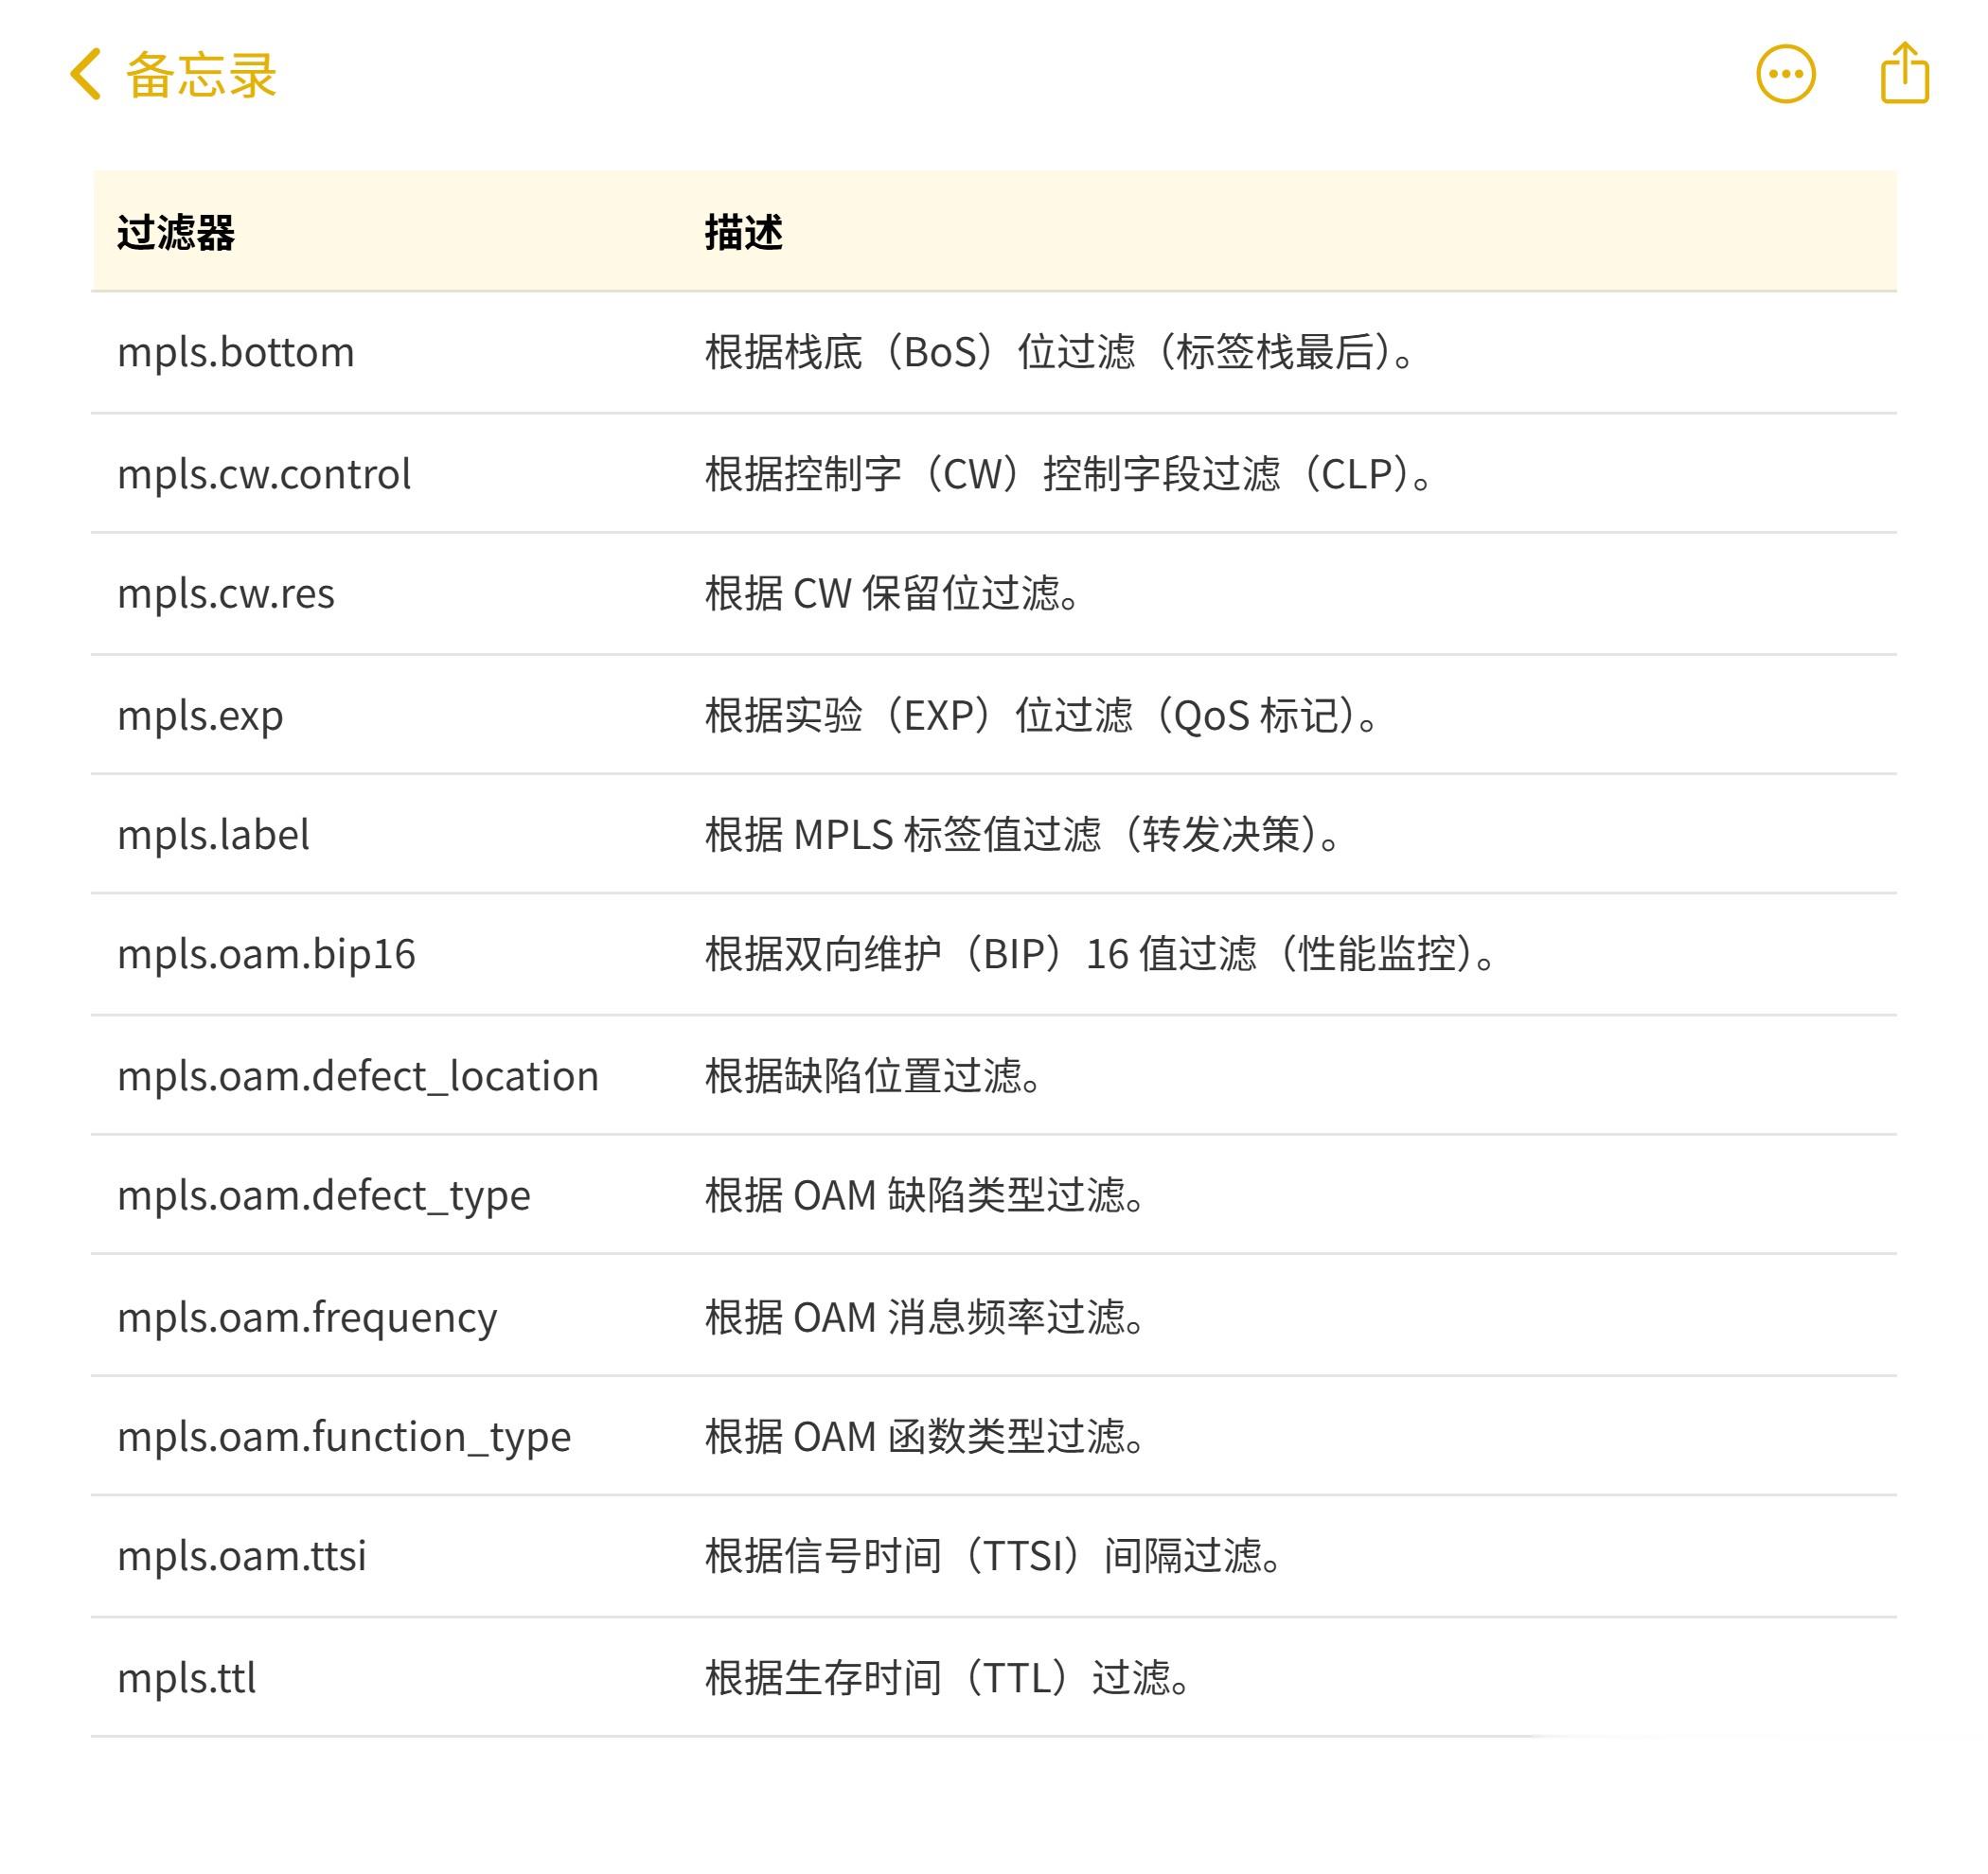The image size is (1988, 1874).
Task: Tap mpls.oam.defect_type cell
Action: click(324, 1196)
